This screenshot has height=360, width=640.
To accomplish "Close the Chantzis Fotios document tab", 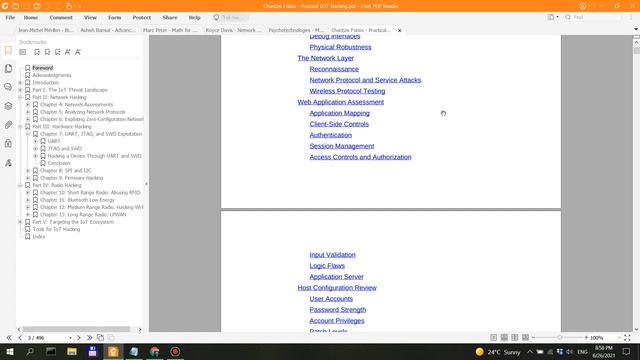I will click(x=400, y=30).
